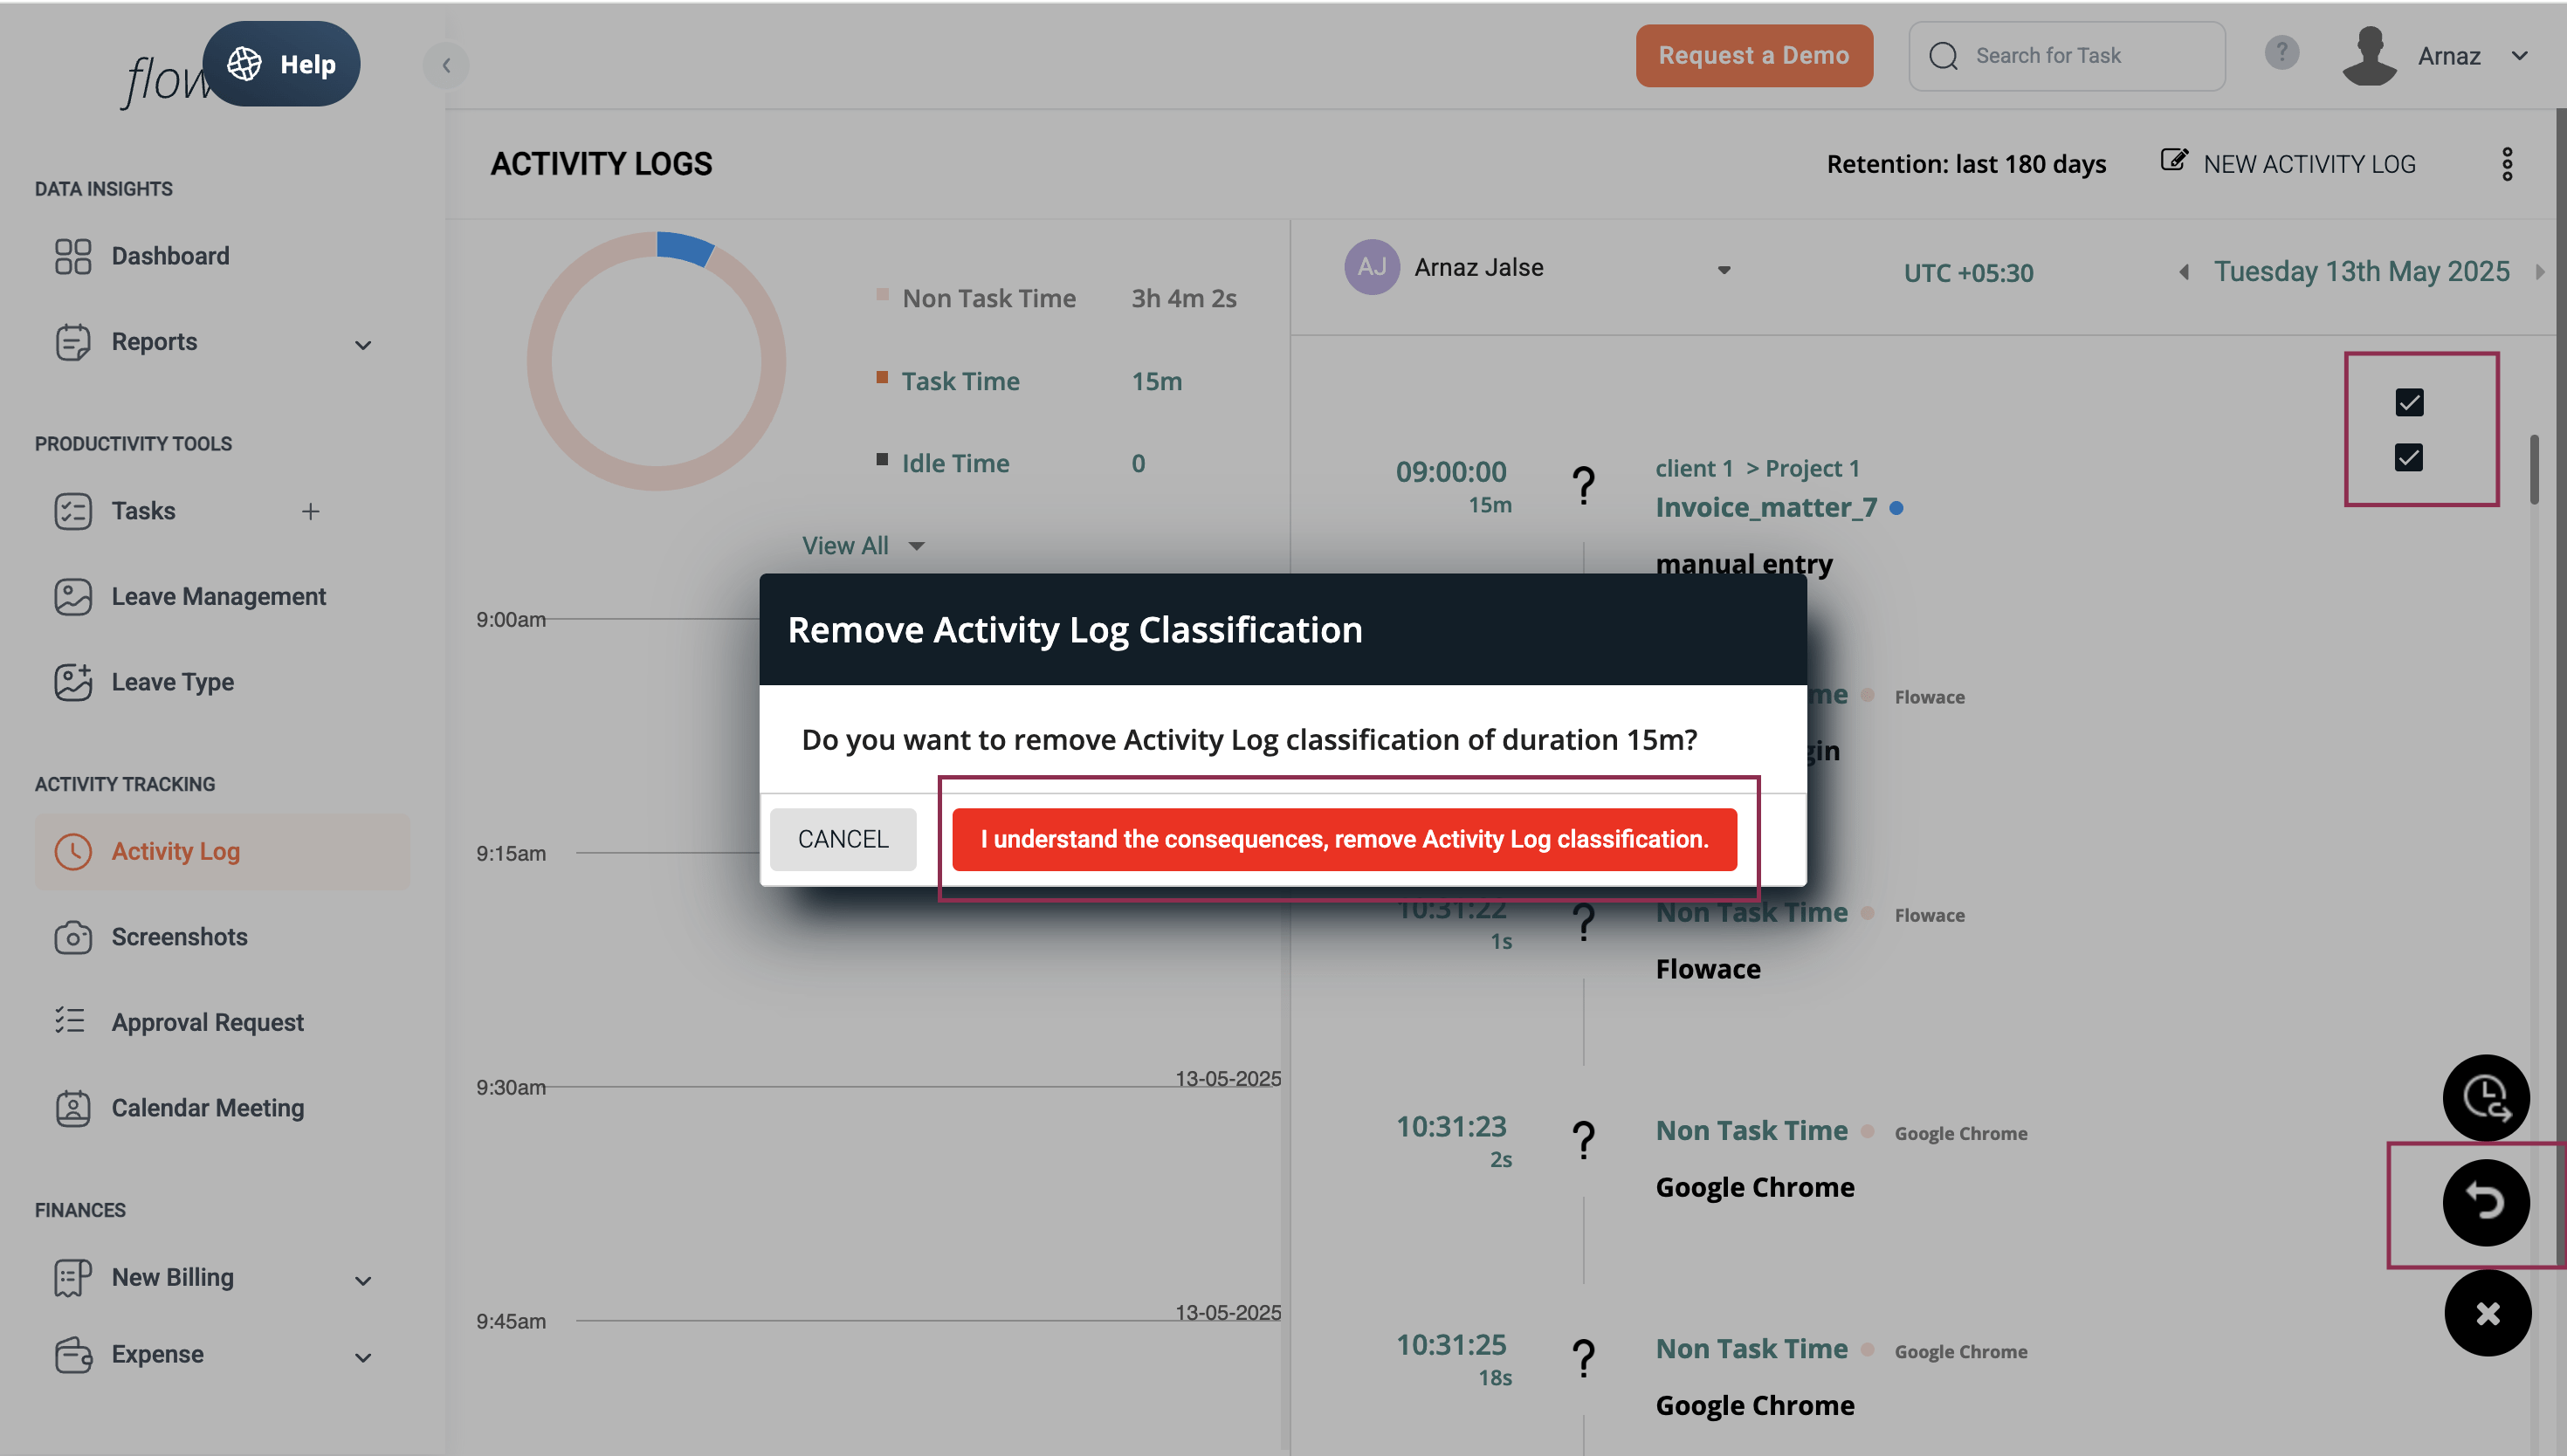The image size is (2567, 1456).
Task: Click the 9:30am timeline marker
Action: click(x=511, y=1088)
